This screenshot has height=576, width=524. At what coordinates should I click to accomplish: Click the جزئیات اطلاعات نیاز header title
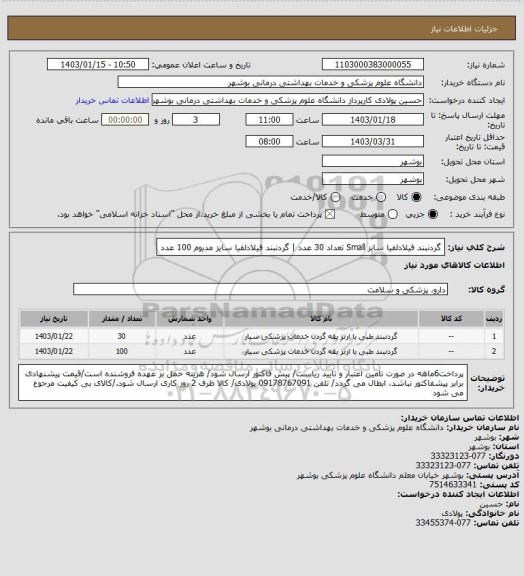click(464, 29)
